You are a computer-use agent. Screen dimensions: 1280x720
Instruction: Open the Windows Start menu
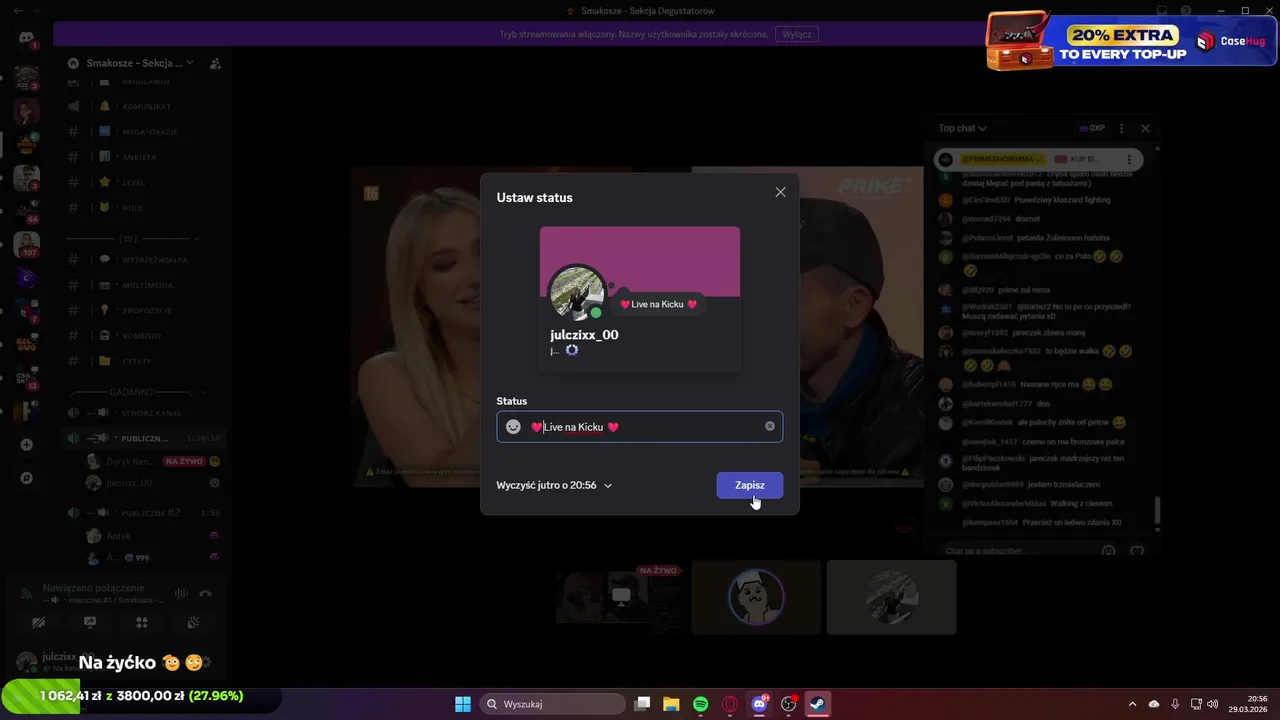[x=463, y=704]
